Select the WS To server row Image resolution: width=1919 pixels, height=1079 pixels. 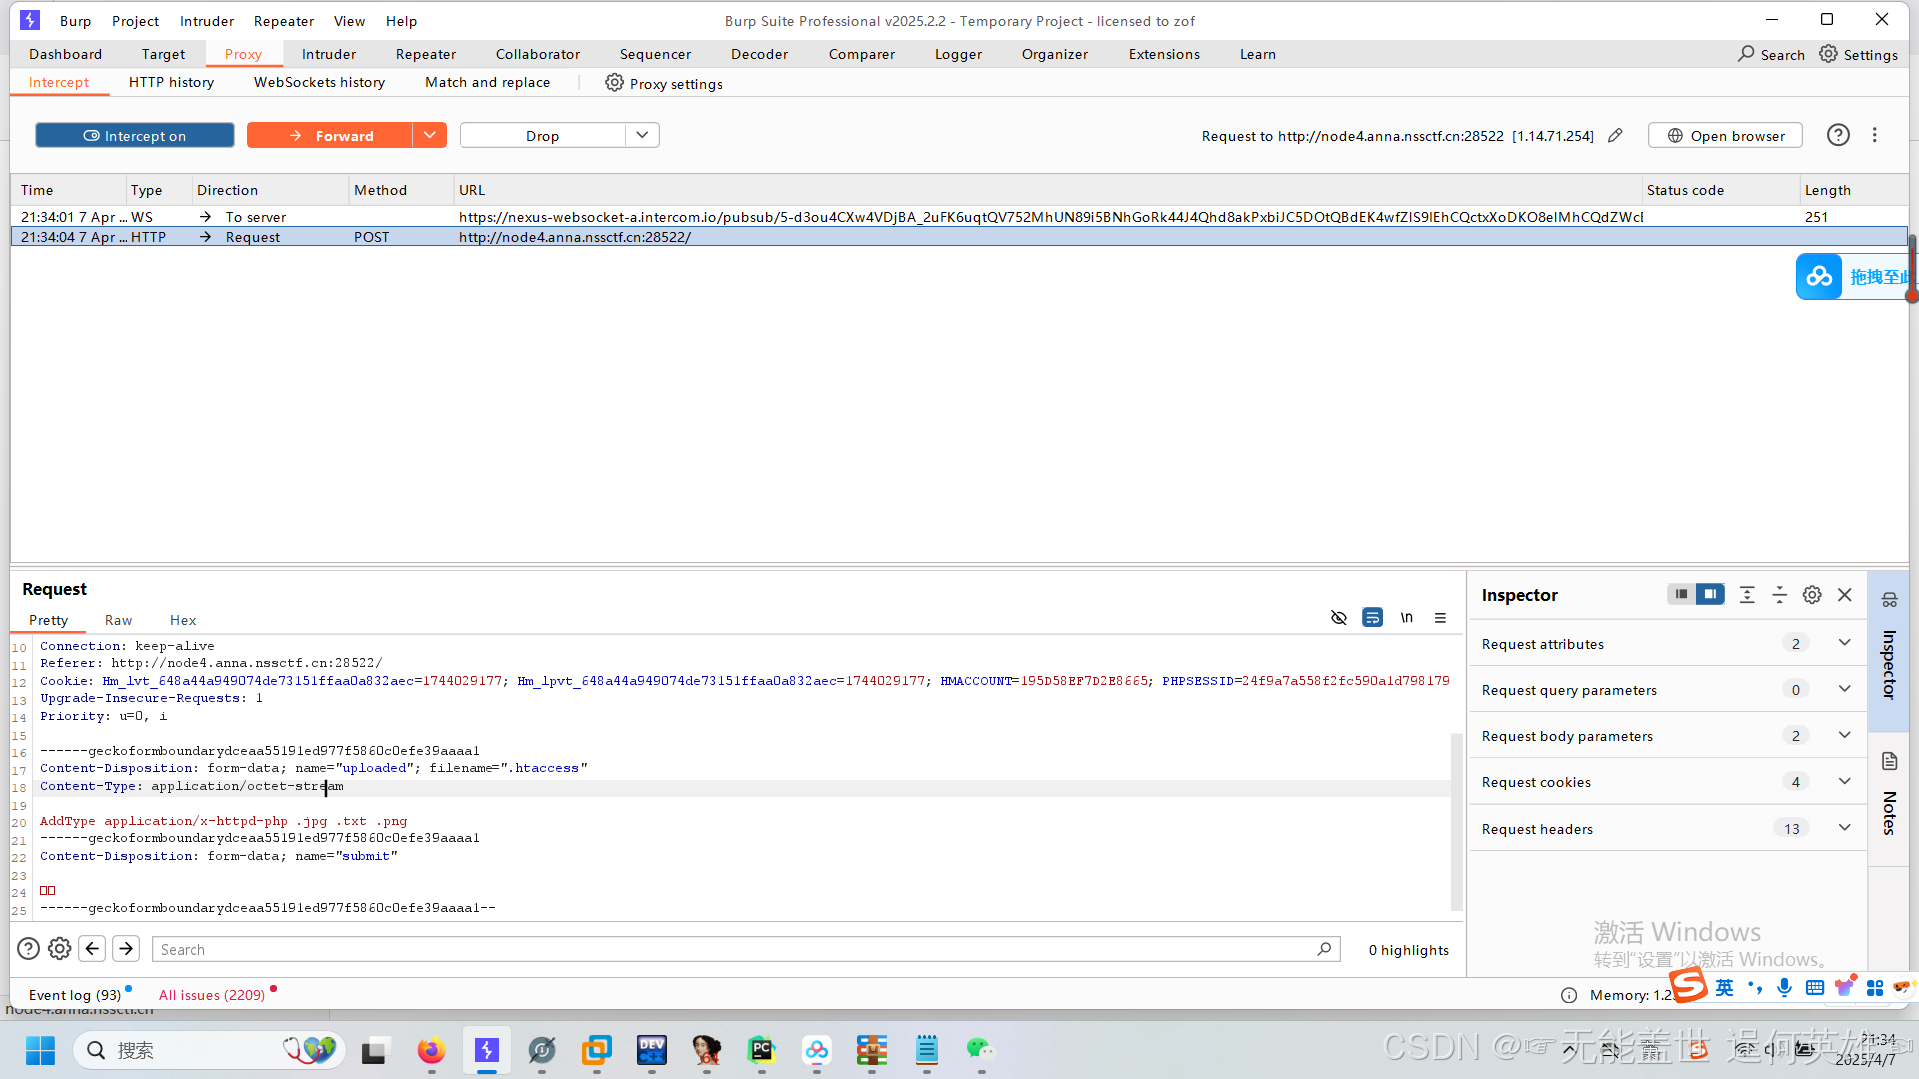958,217
